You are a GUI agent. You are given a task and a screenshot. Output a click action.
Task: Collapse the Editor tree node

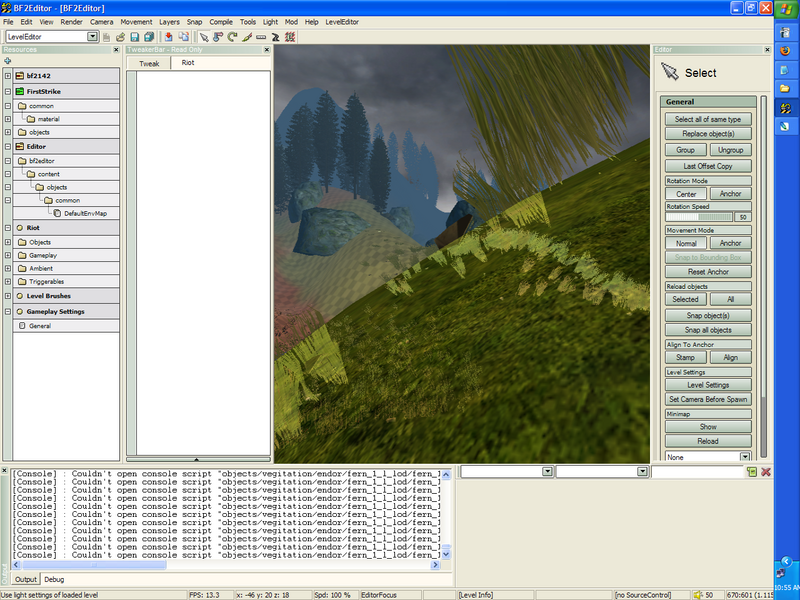coord(8,146)
